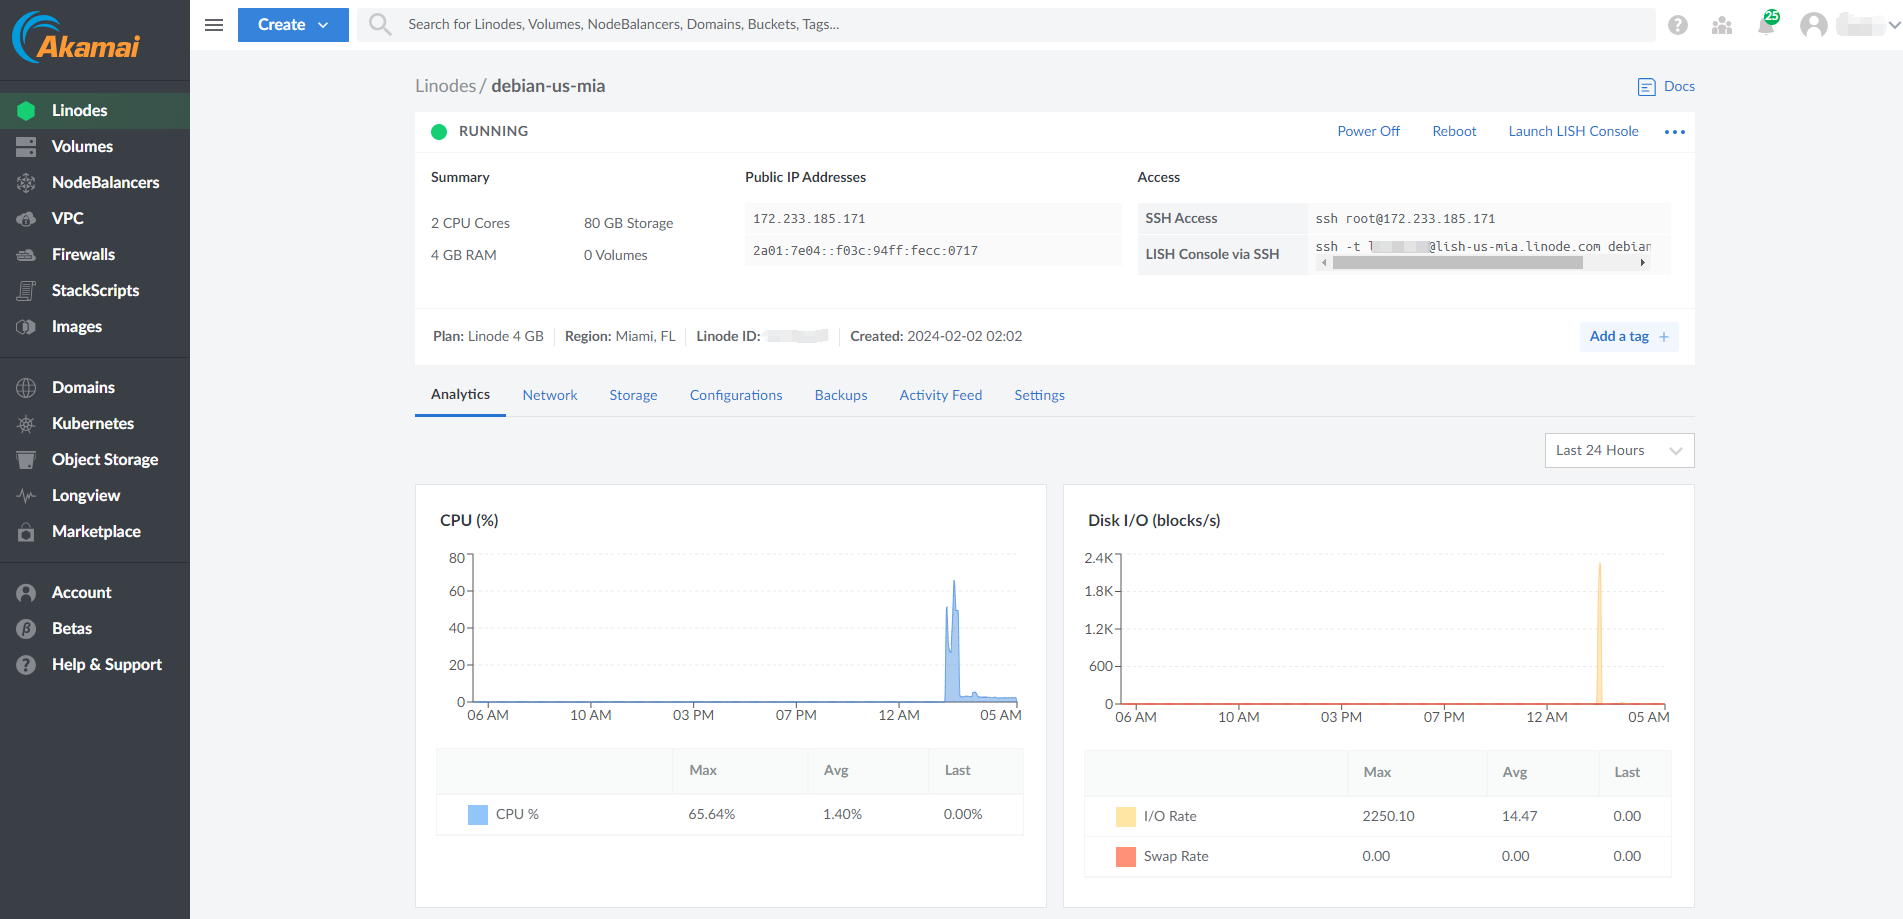Click the scrollbar right arrow in LISH field

point(1643,263)
